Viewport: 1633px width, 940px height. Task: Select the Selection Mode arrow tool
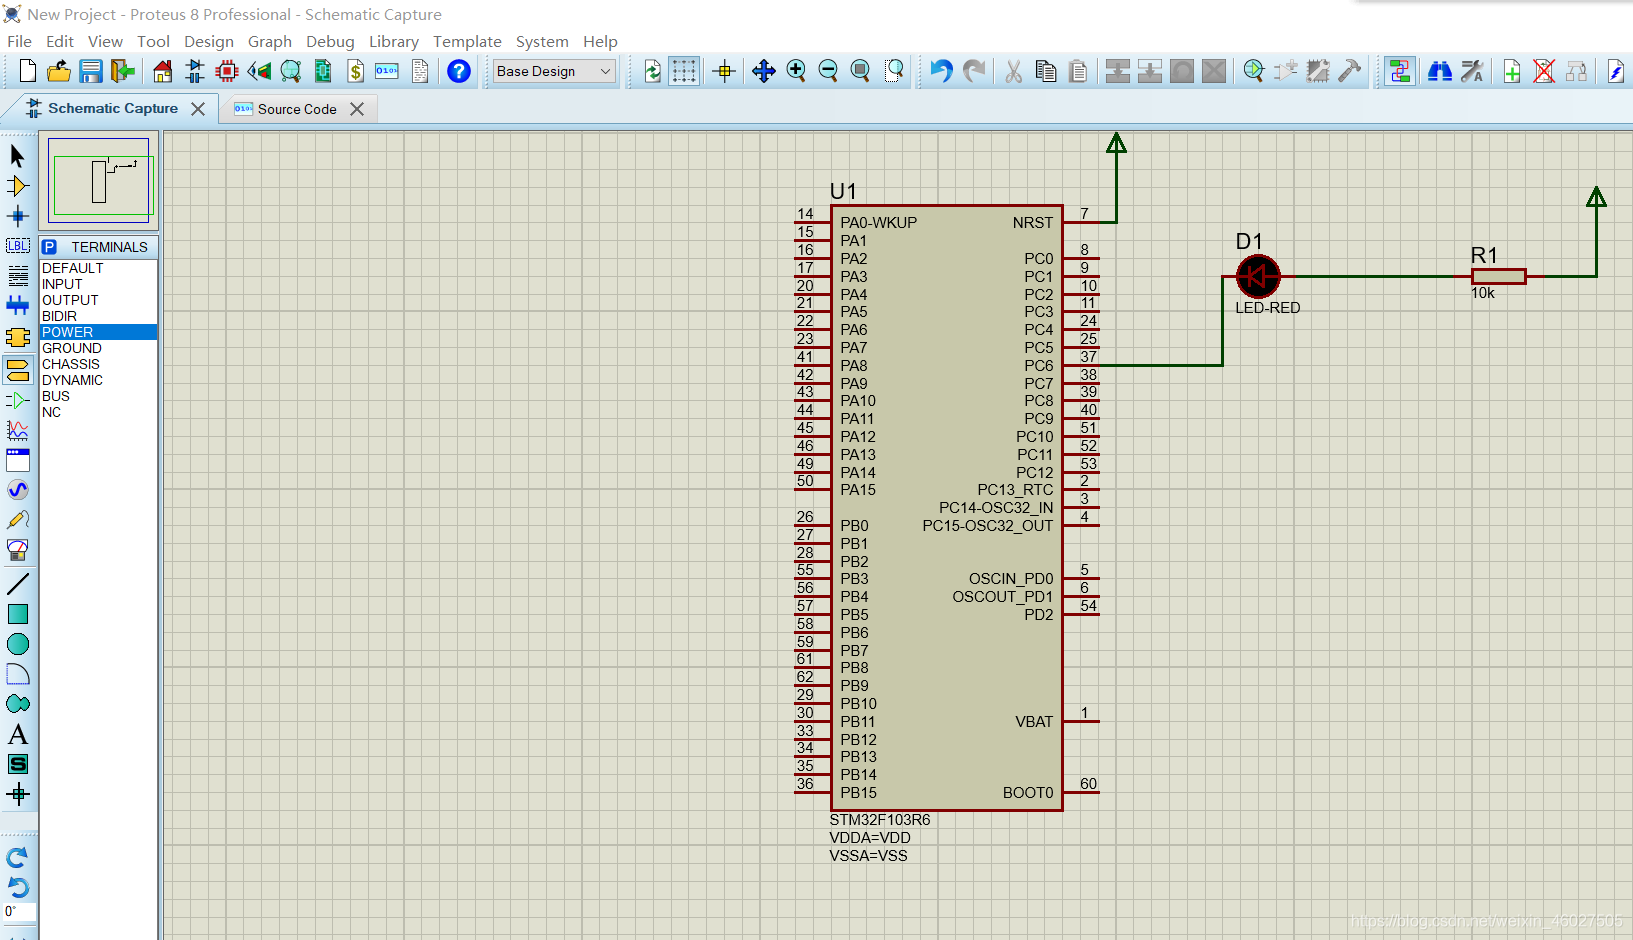pos(18,156)
